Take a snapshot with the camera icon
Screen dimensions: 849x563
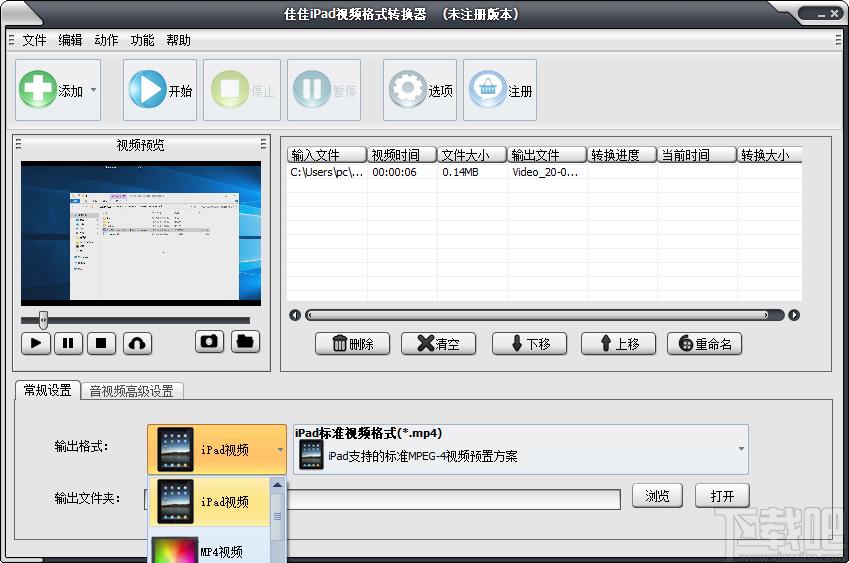click(210, 342)
